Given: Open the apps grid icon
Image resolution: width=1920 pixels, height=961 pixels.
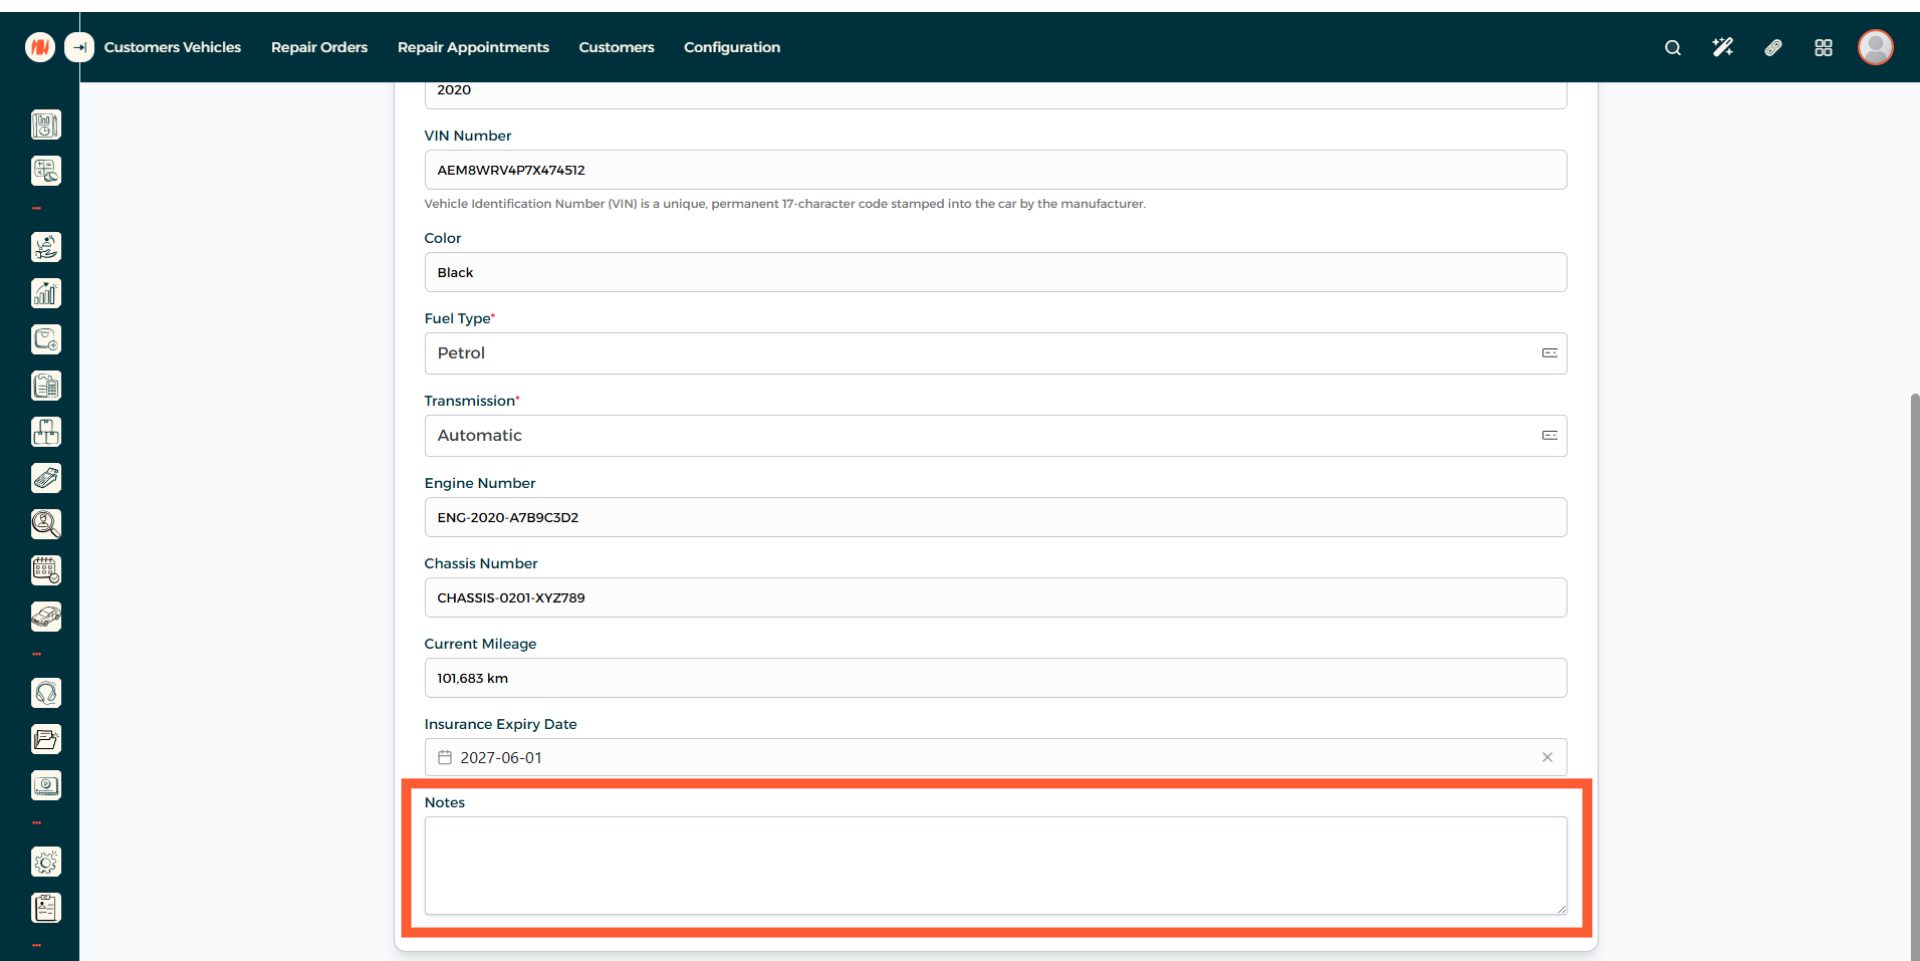Looking at the screenshot, I should click(x=1823, y=48).
